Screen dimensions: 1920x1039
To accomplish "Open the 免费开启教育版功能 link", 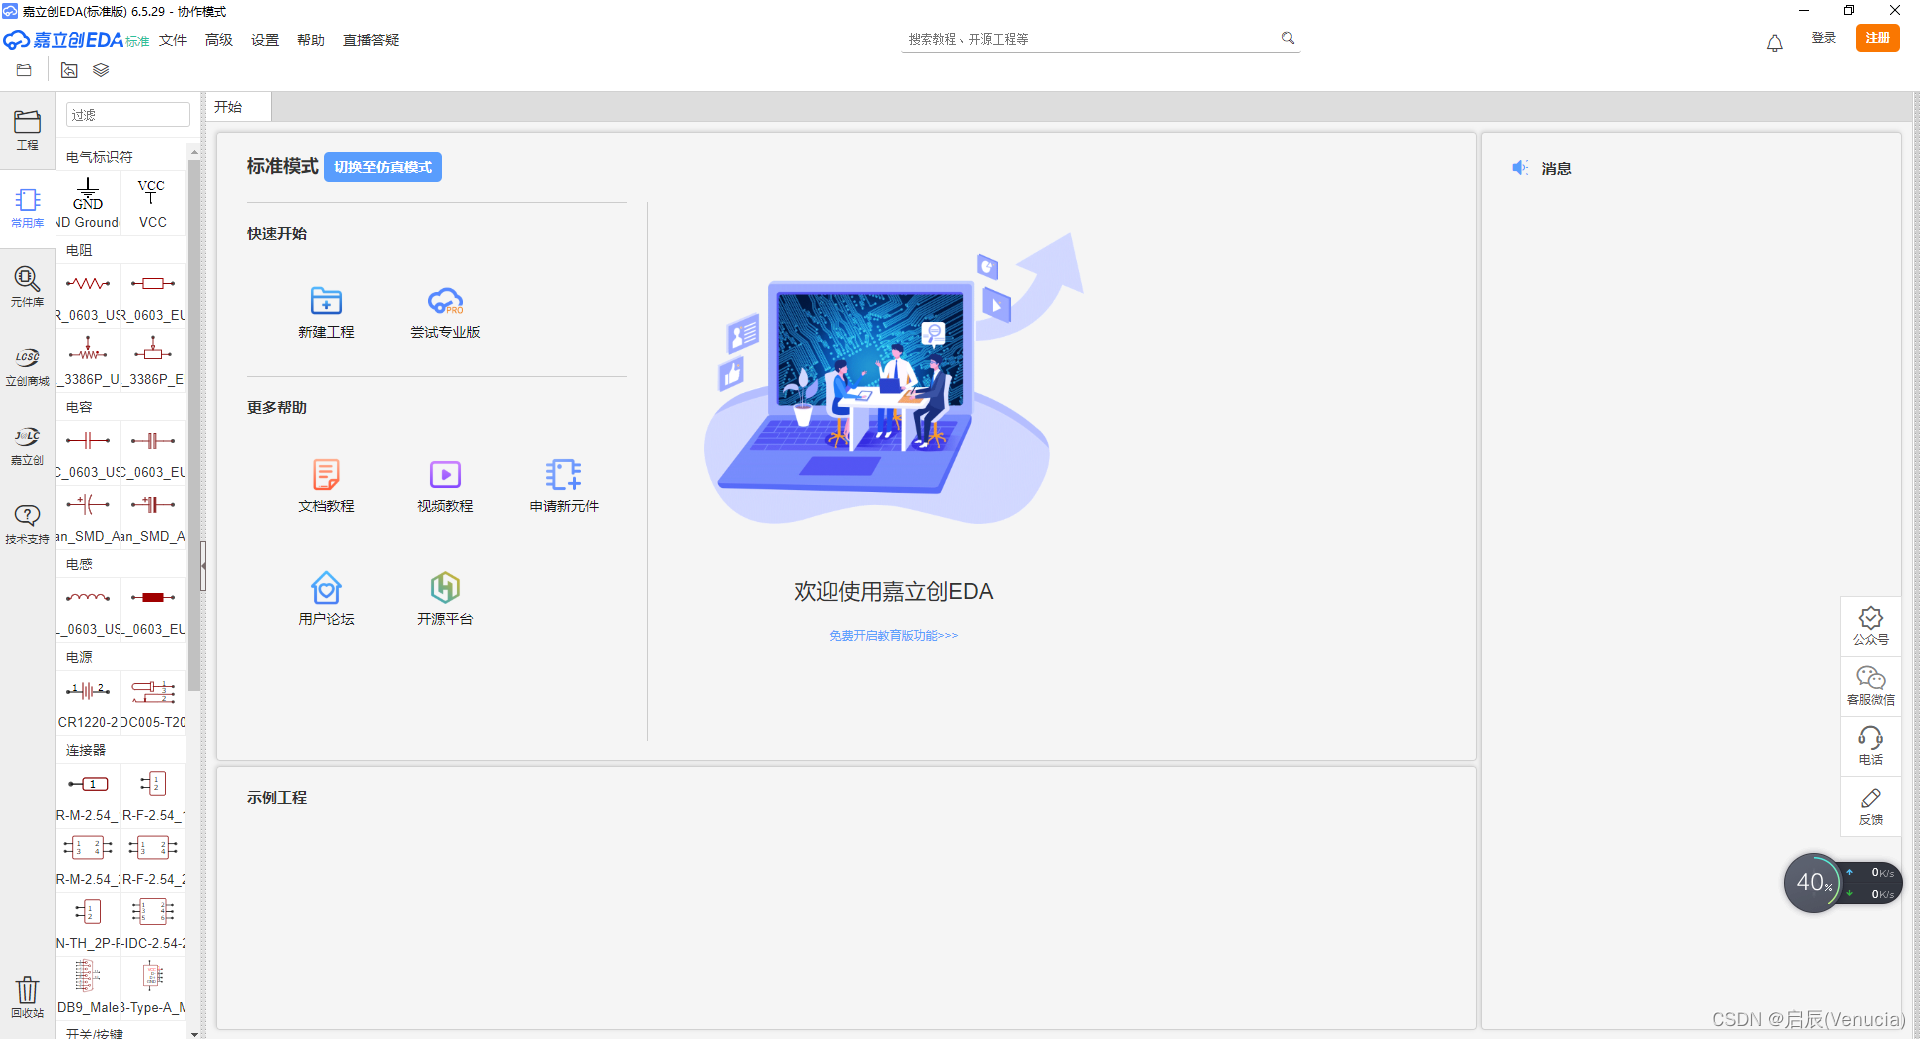I will [x=892, y=635].
